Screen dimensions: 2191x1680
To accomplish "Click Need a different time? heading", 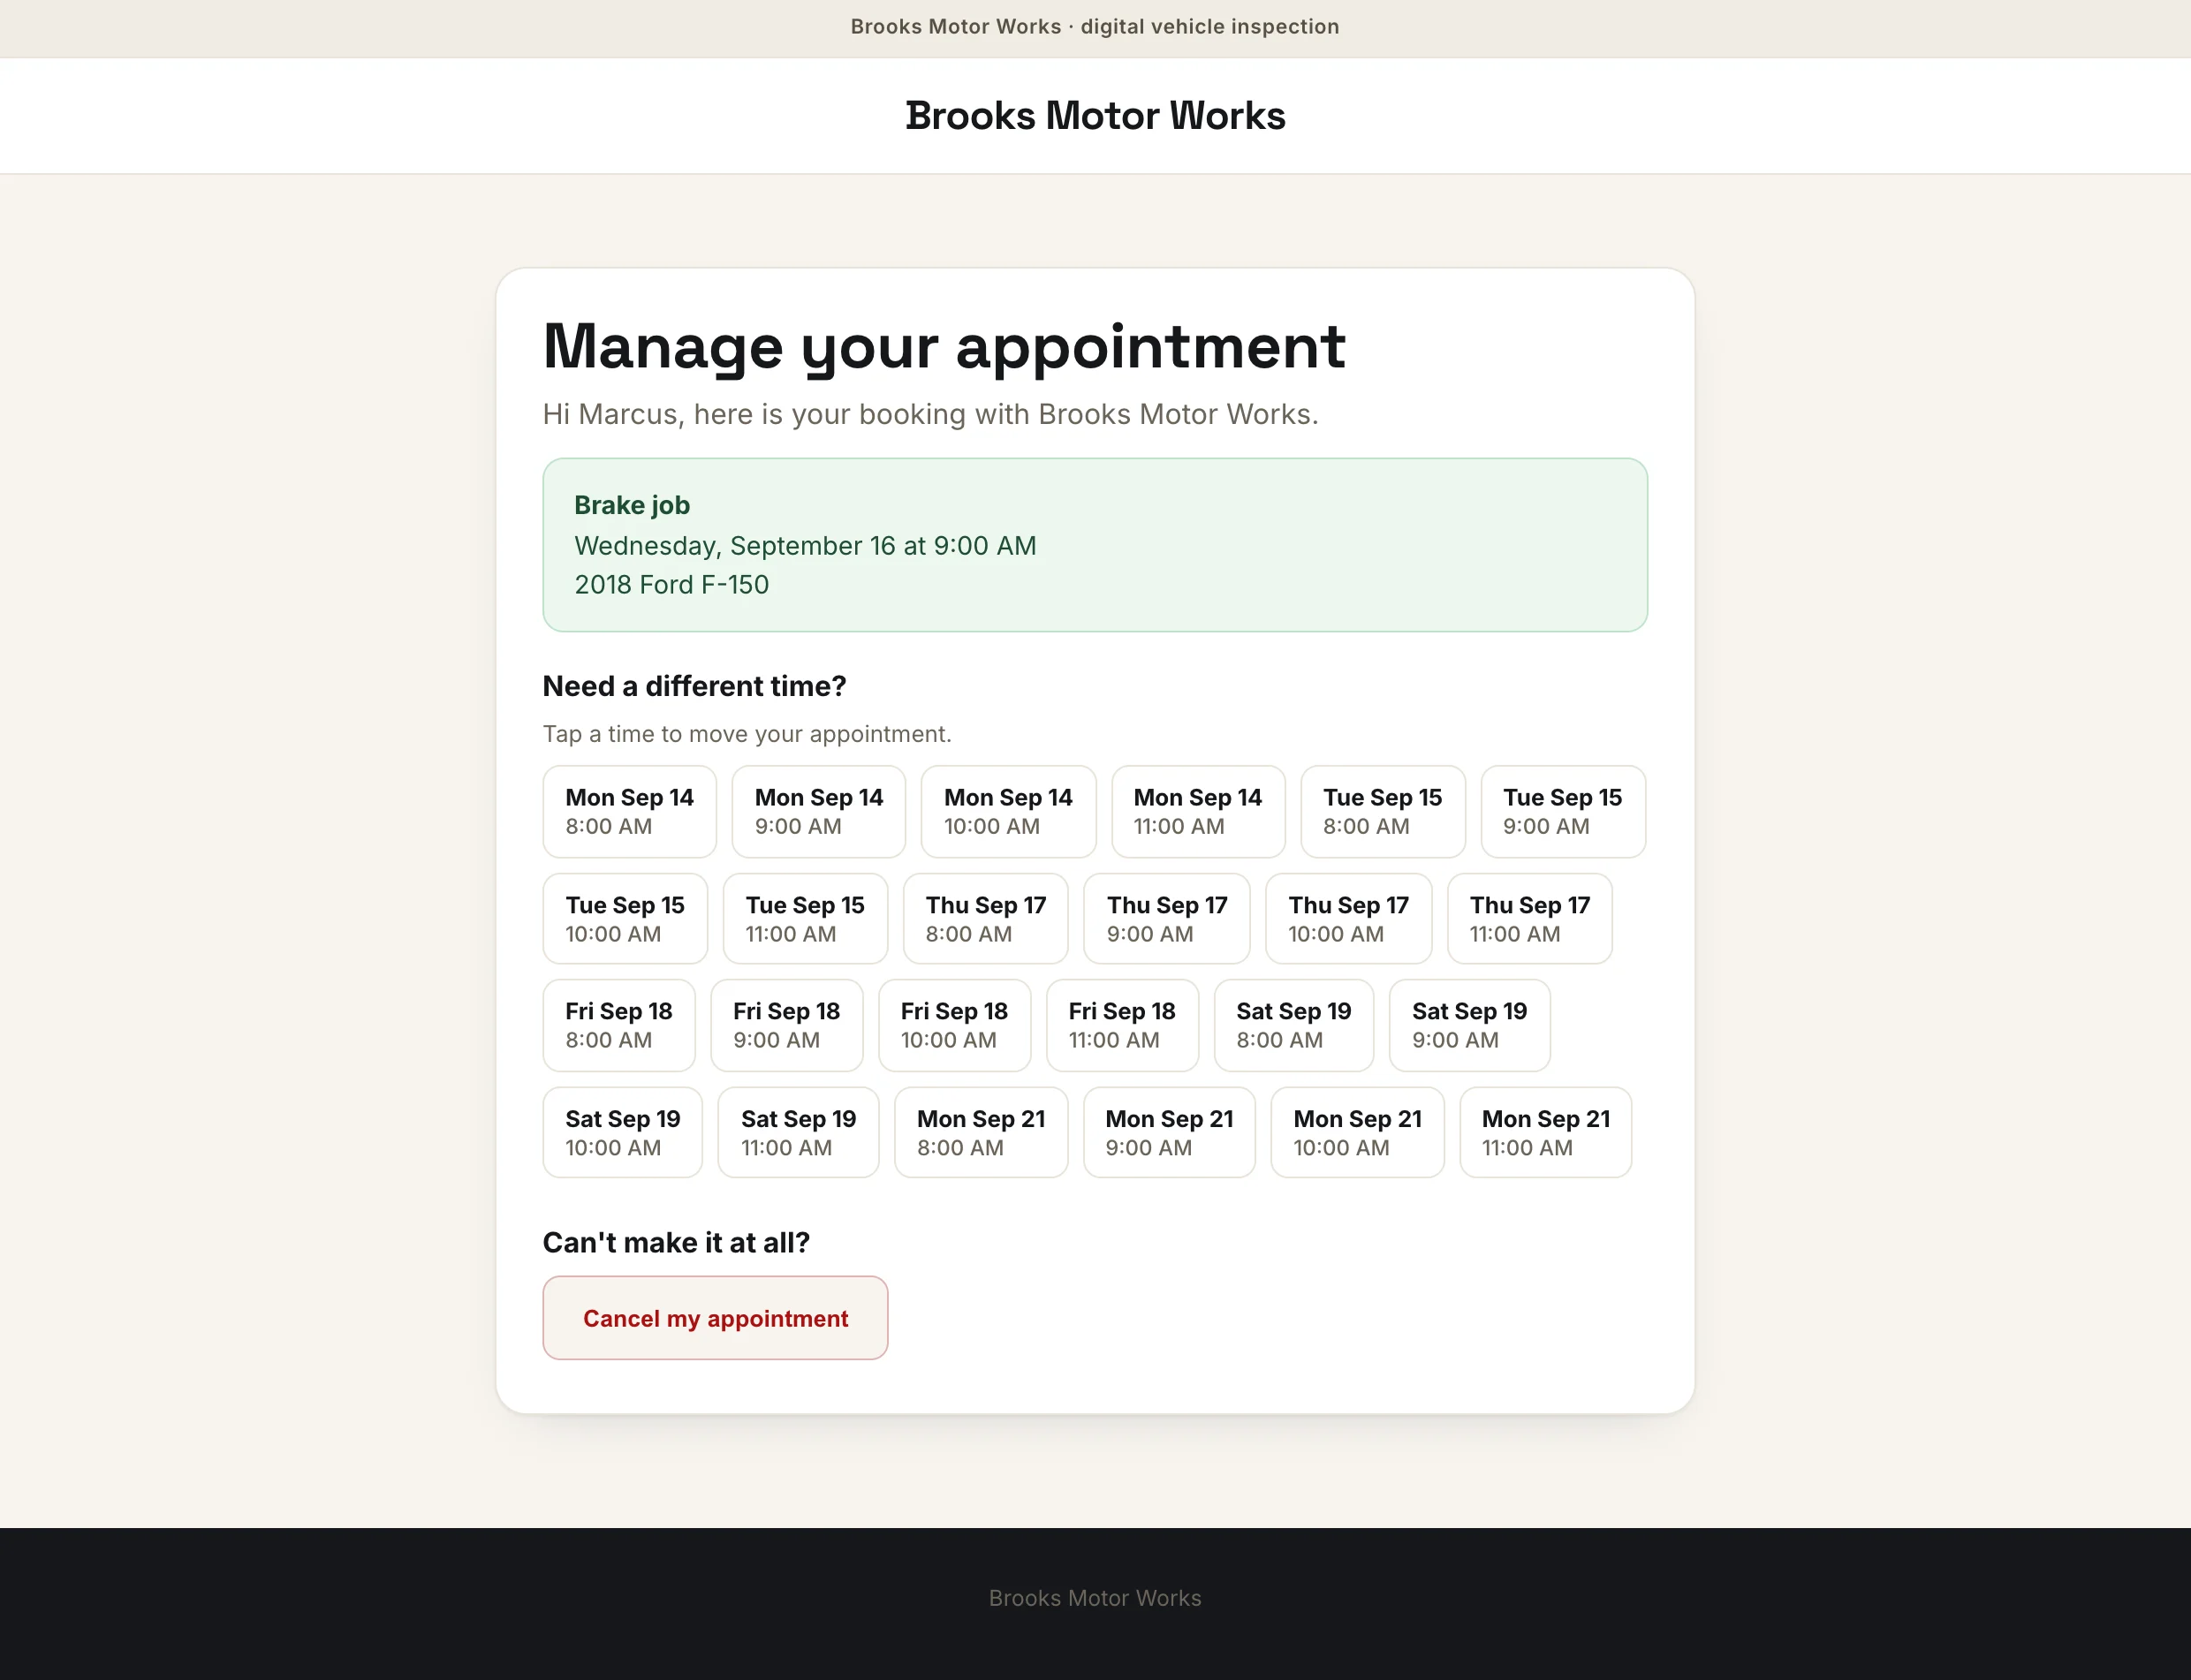I will click(694, 686).
